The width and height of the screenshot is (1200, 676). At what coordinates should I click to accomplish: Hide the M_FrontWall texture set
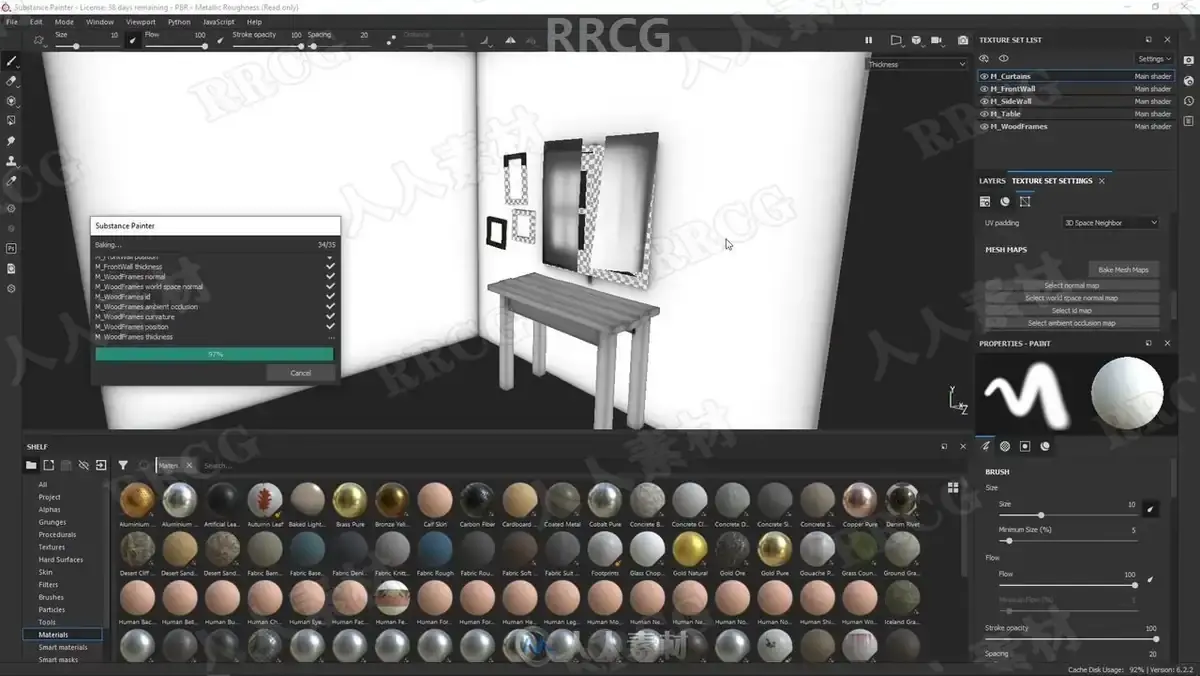(x=984, y=89)
